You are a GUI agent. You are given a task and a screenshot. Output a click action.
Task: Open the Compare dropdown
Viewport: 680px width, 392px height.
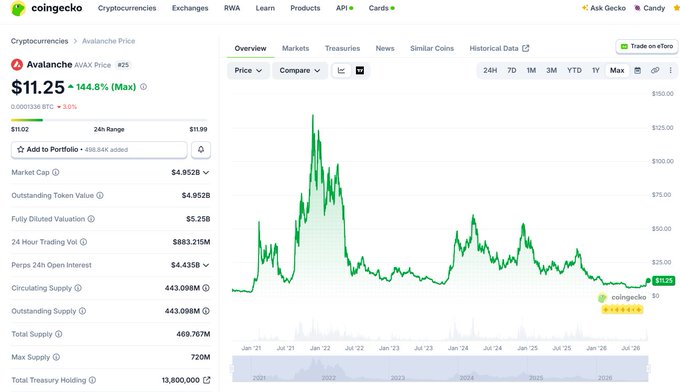[x=300, y=70]
